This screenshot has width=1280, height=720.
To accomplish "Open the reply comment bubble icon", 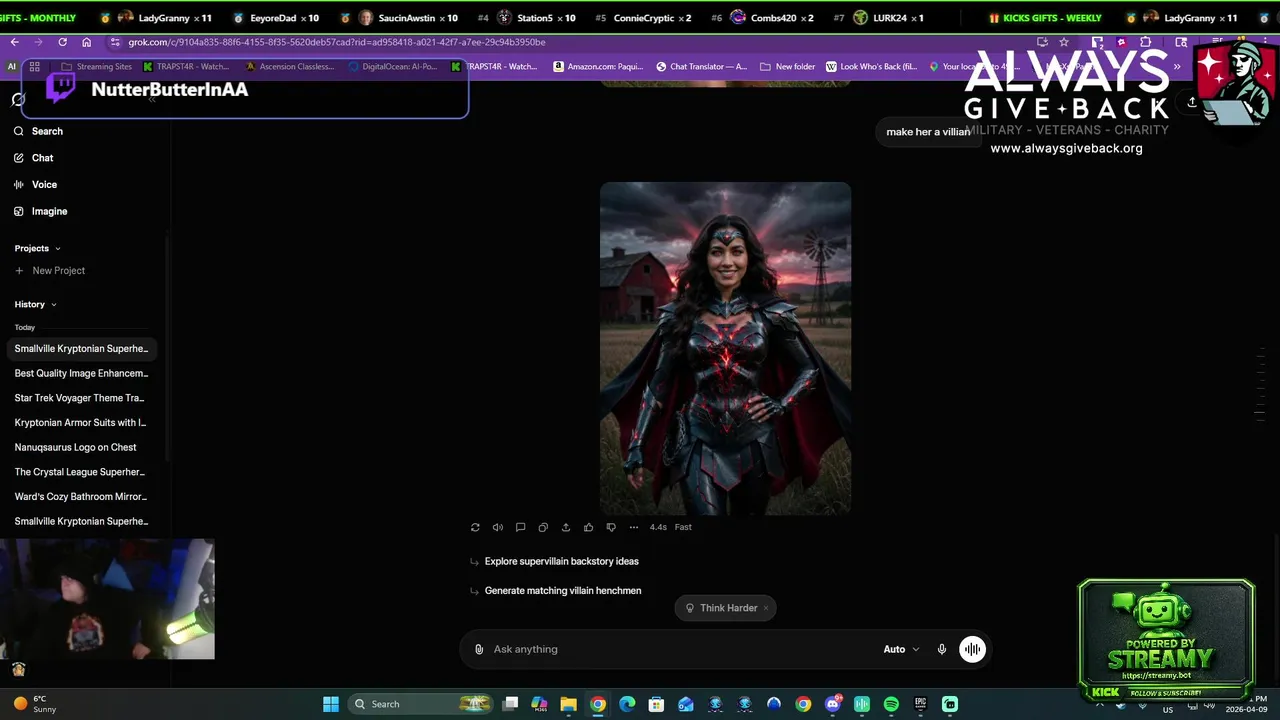I will point(520,527).
